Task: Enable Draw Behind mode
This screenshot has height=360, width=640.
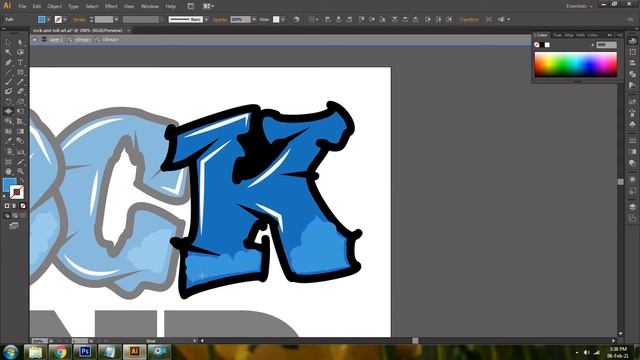Action: point(15,216)
